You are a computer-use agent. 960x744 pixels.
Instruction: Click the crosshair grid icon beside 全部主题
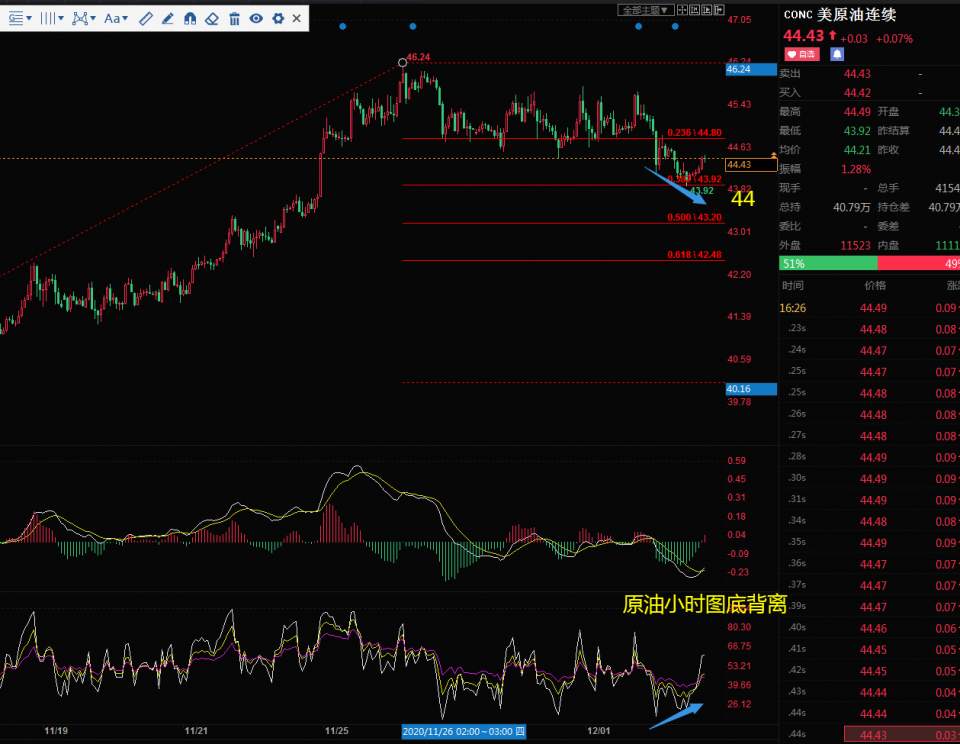[x=682, y=10]
